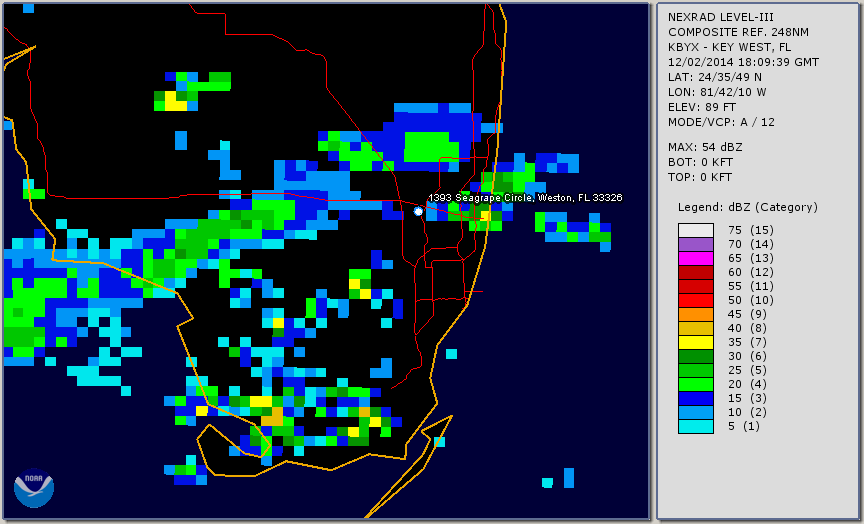The height and width of the screenshot is (524, 864).
Task: Click the 5 (1) legend label
Action: [743, 426]
